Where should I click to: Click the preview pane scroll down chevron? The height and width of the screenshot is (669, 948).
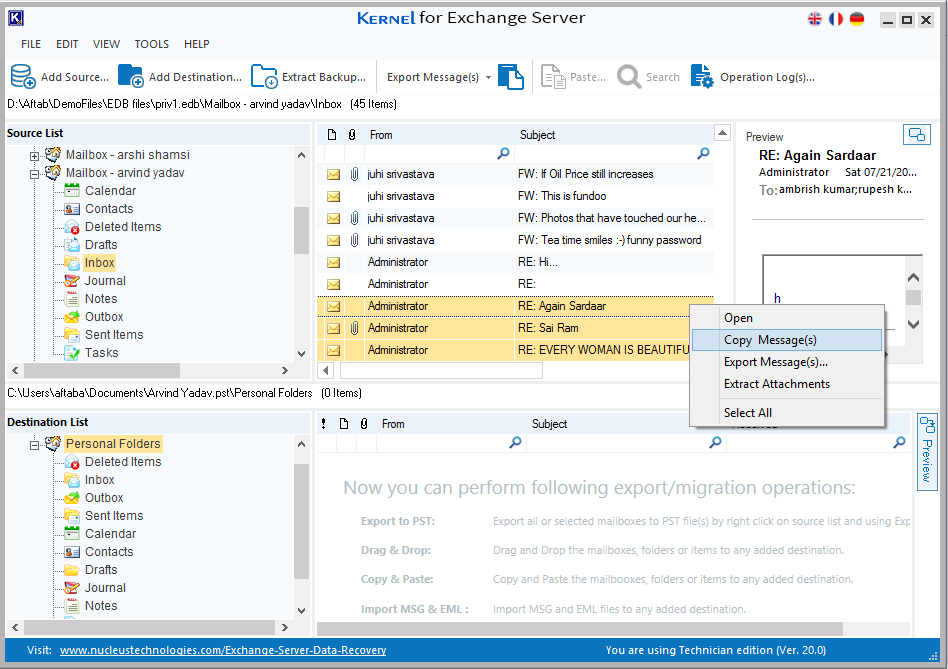point(914,324)
